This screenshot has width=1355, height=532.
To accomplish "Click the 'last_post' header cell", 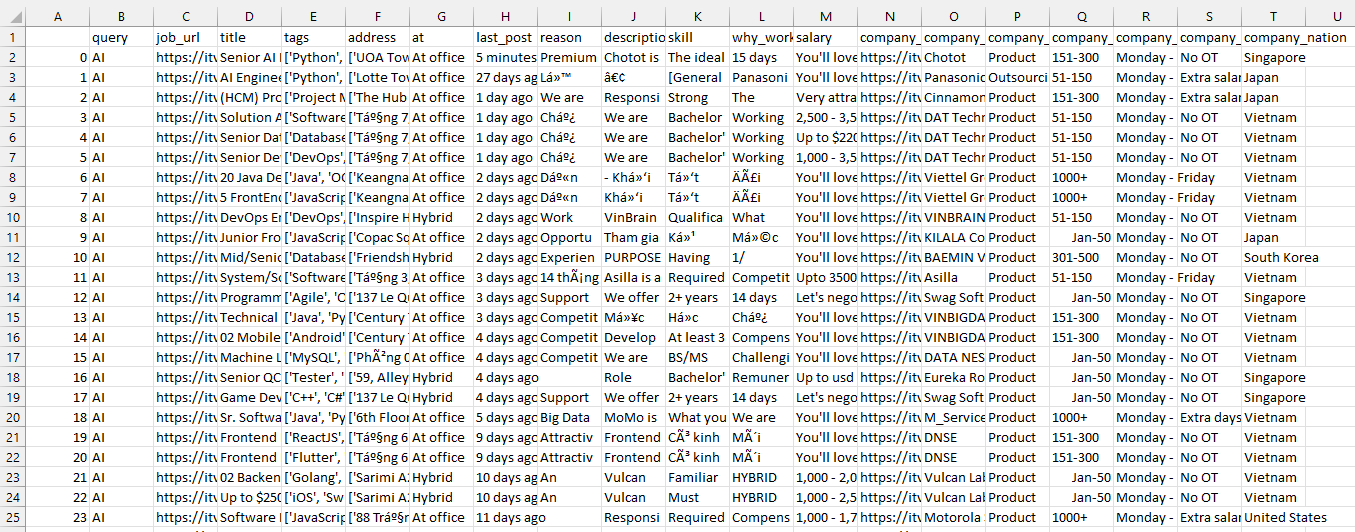I will [505, 37].
